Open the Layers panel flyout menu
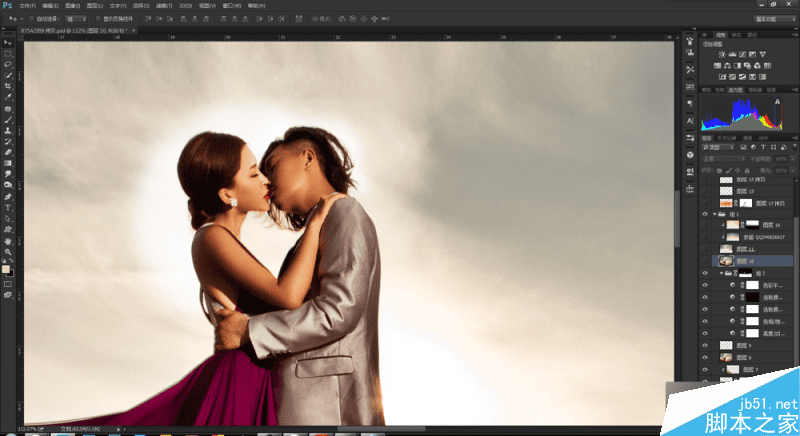 coord(794,138)
